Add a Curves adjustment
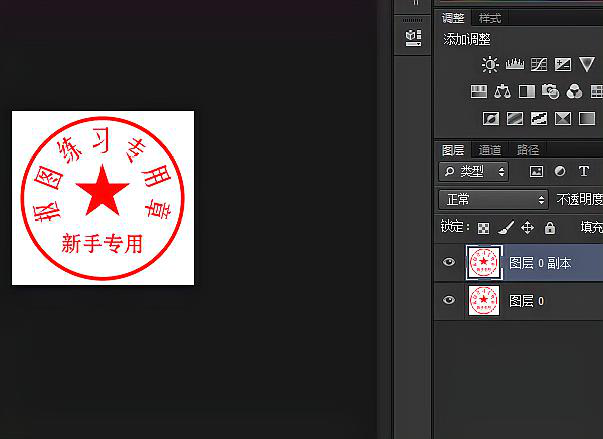Viewport: 603px width, 439px height. click(x=539, y=65)
